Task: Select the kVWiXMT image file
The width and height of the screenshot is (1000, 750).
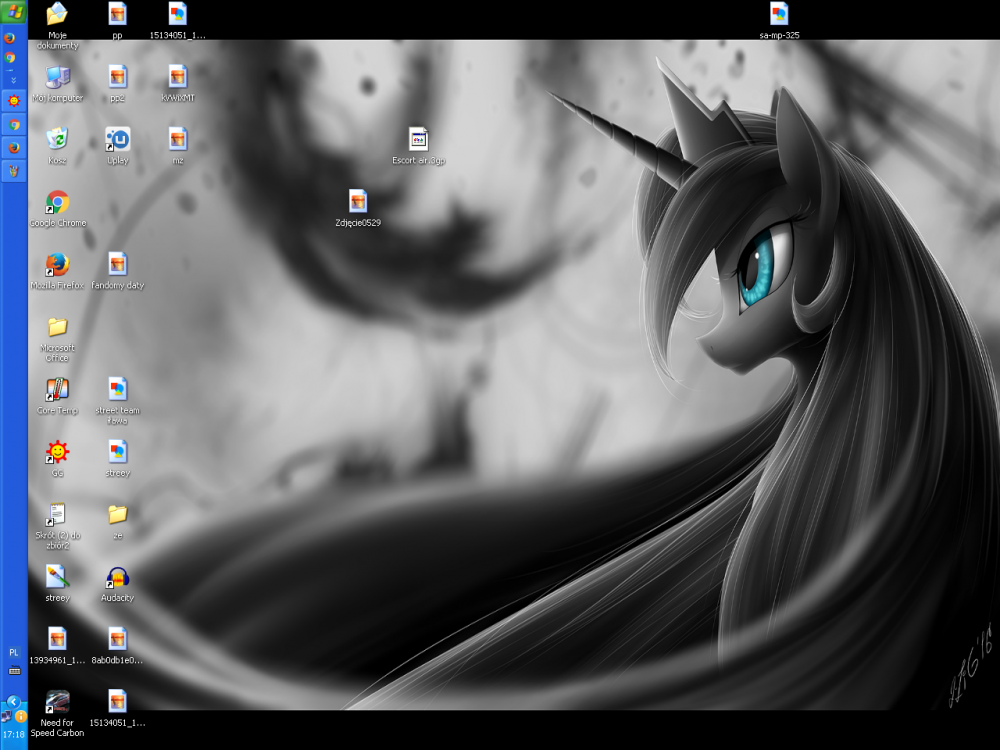Action: (x=178, y=77)
